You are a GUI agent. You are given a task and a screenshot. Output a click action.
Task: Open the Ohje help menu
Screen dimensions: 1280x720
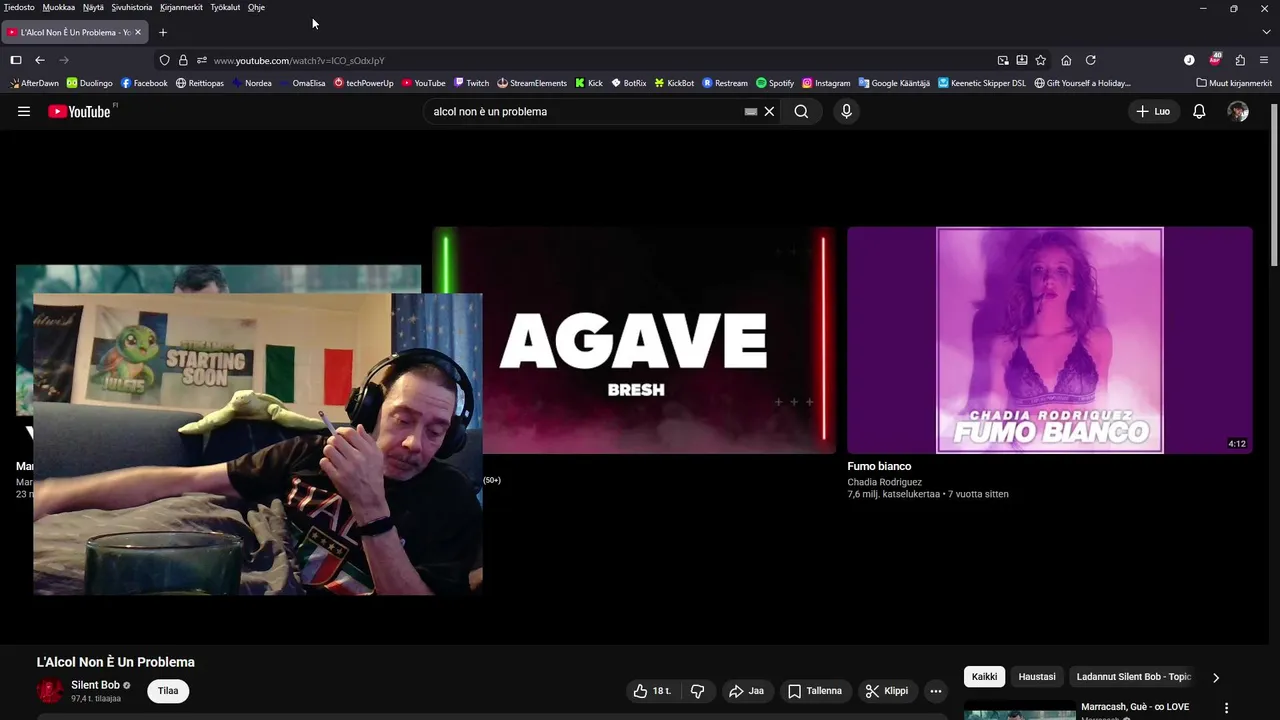[x=256, y=7]
